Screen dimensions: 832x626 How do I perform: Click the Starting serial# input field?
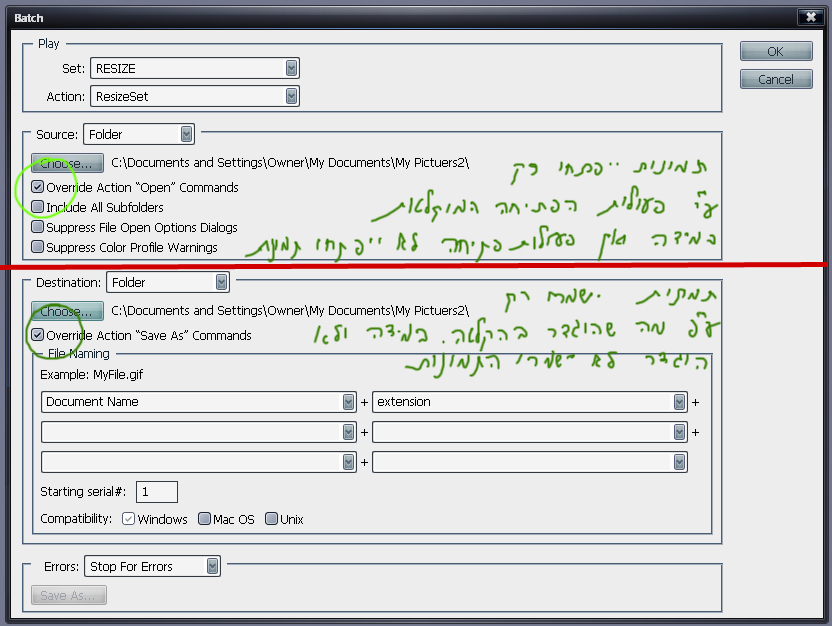point(157,492)
